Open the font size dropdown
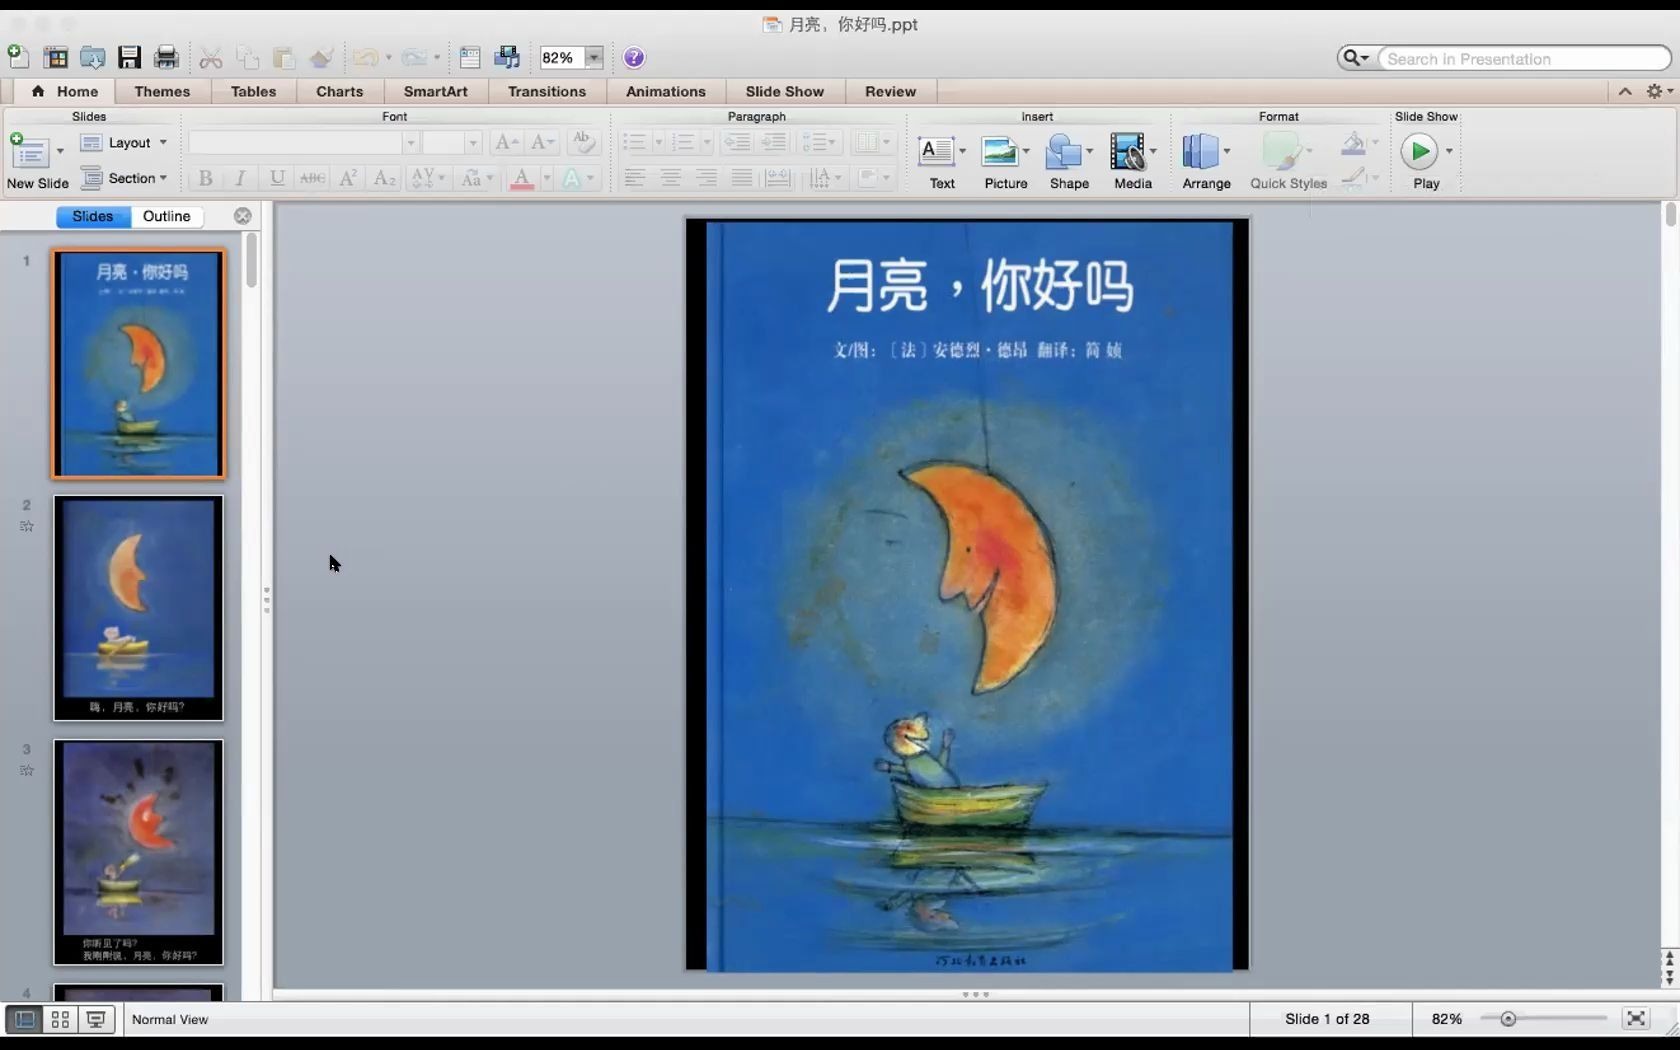1680x1050 pixels. pos(472,143)
